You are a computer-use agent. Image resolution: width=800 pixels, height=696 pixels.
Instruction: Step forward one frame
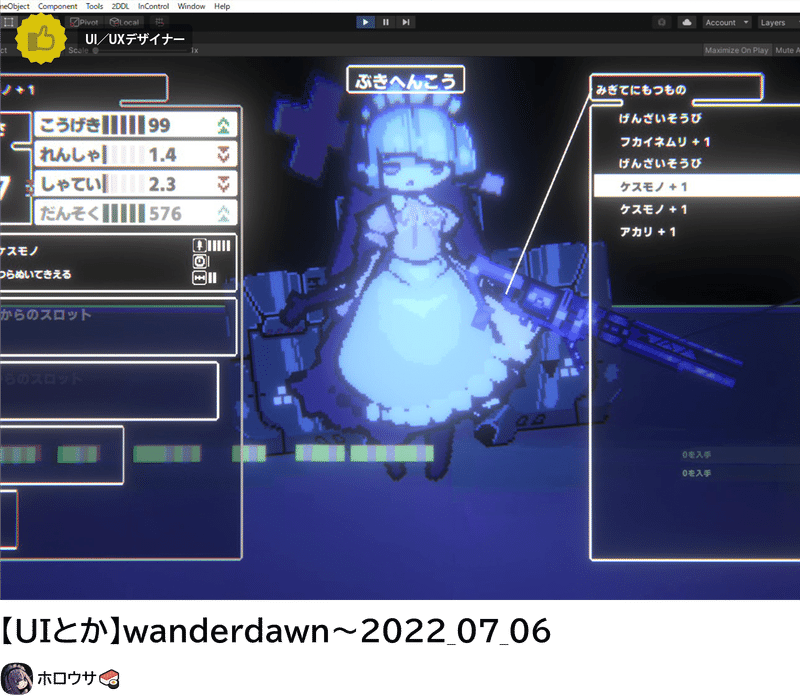(x=406, y=22)
